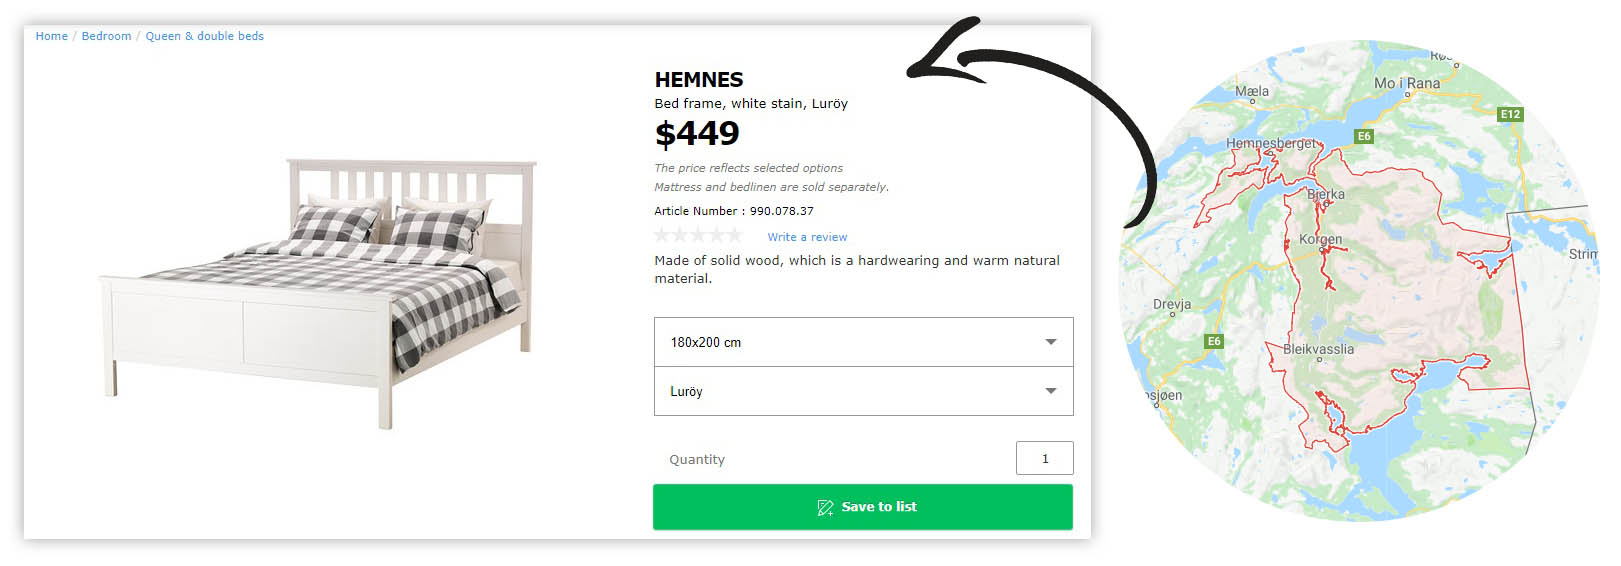Click the E12 road badge on map

pyautogui.click(x=1509, y=114)
